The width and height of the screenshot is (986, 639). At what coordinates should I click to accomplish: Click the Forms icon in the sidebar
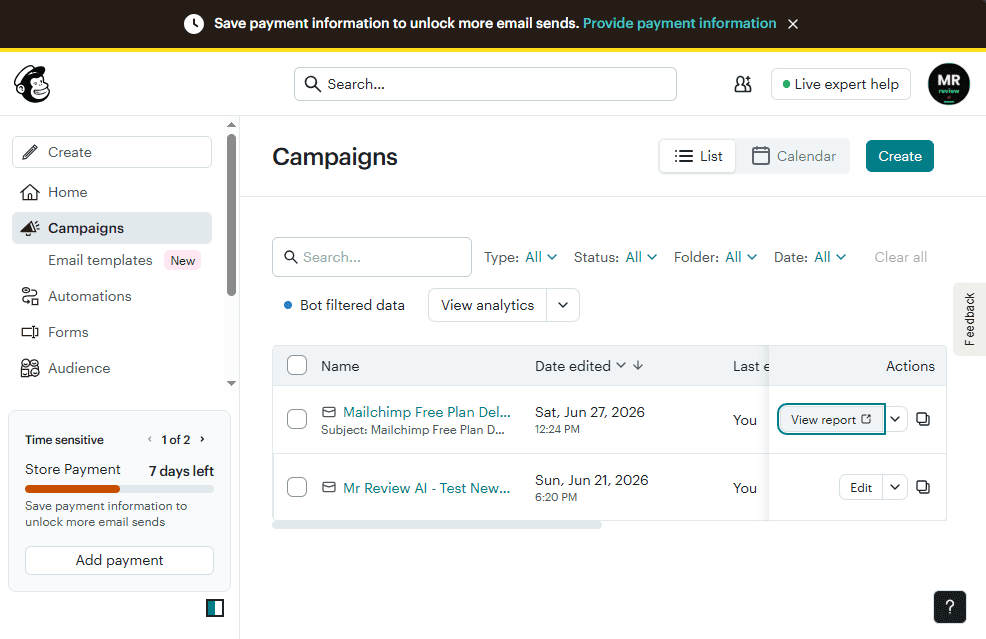coord(30,331)
